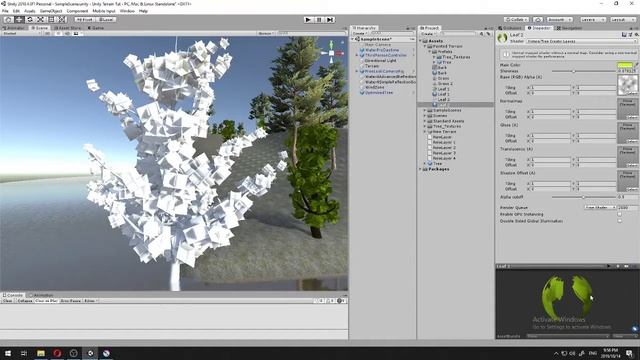This screenshot has height=360, width=640.
Task: Click the Play button
Action: [x=308, y=20]
